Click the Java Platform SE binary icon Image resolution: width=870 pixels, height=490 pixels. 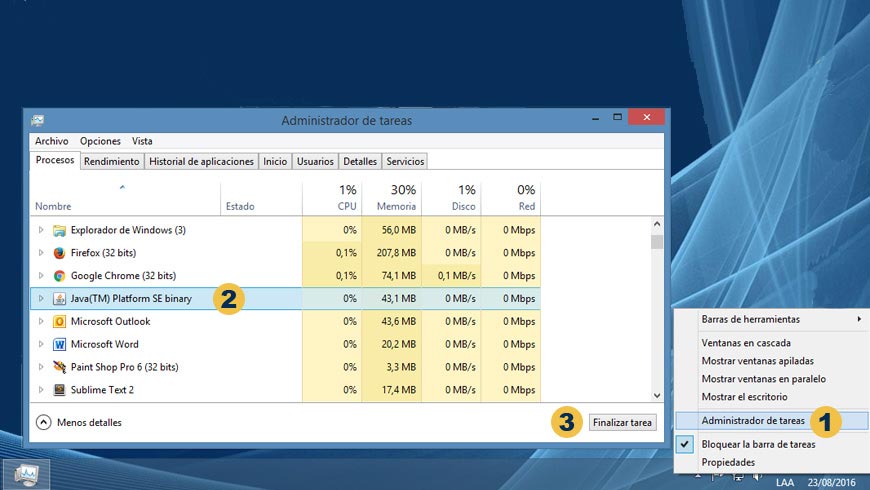[59, 299]
